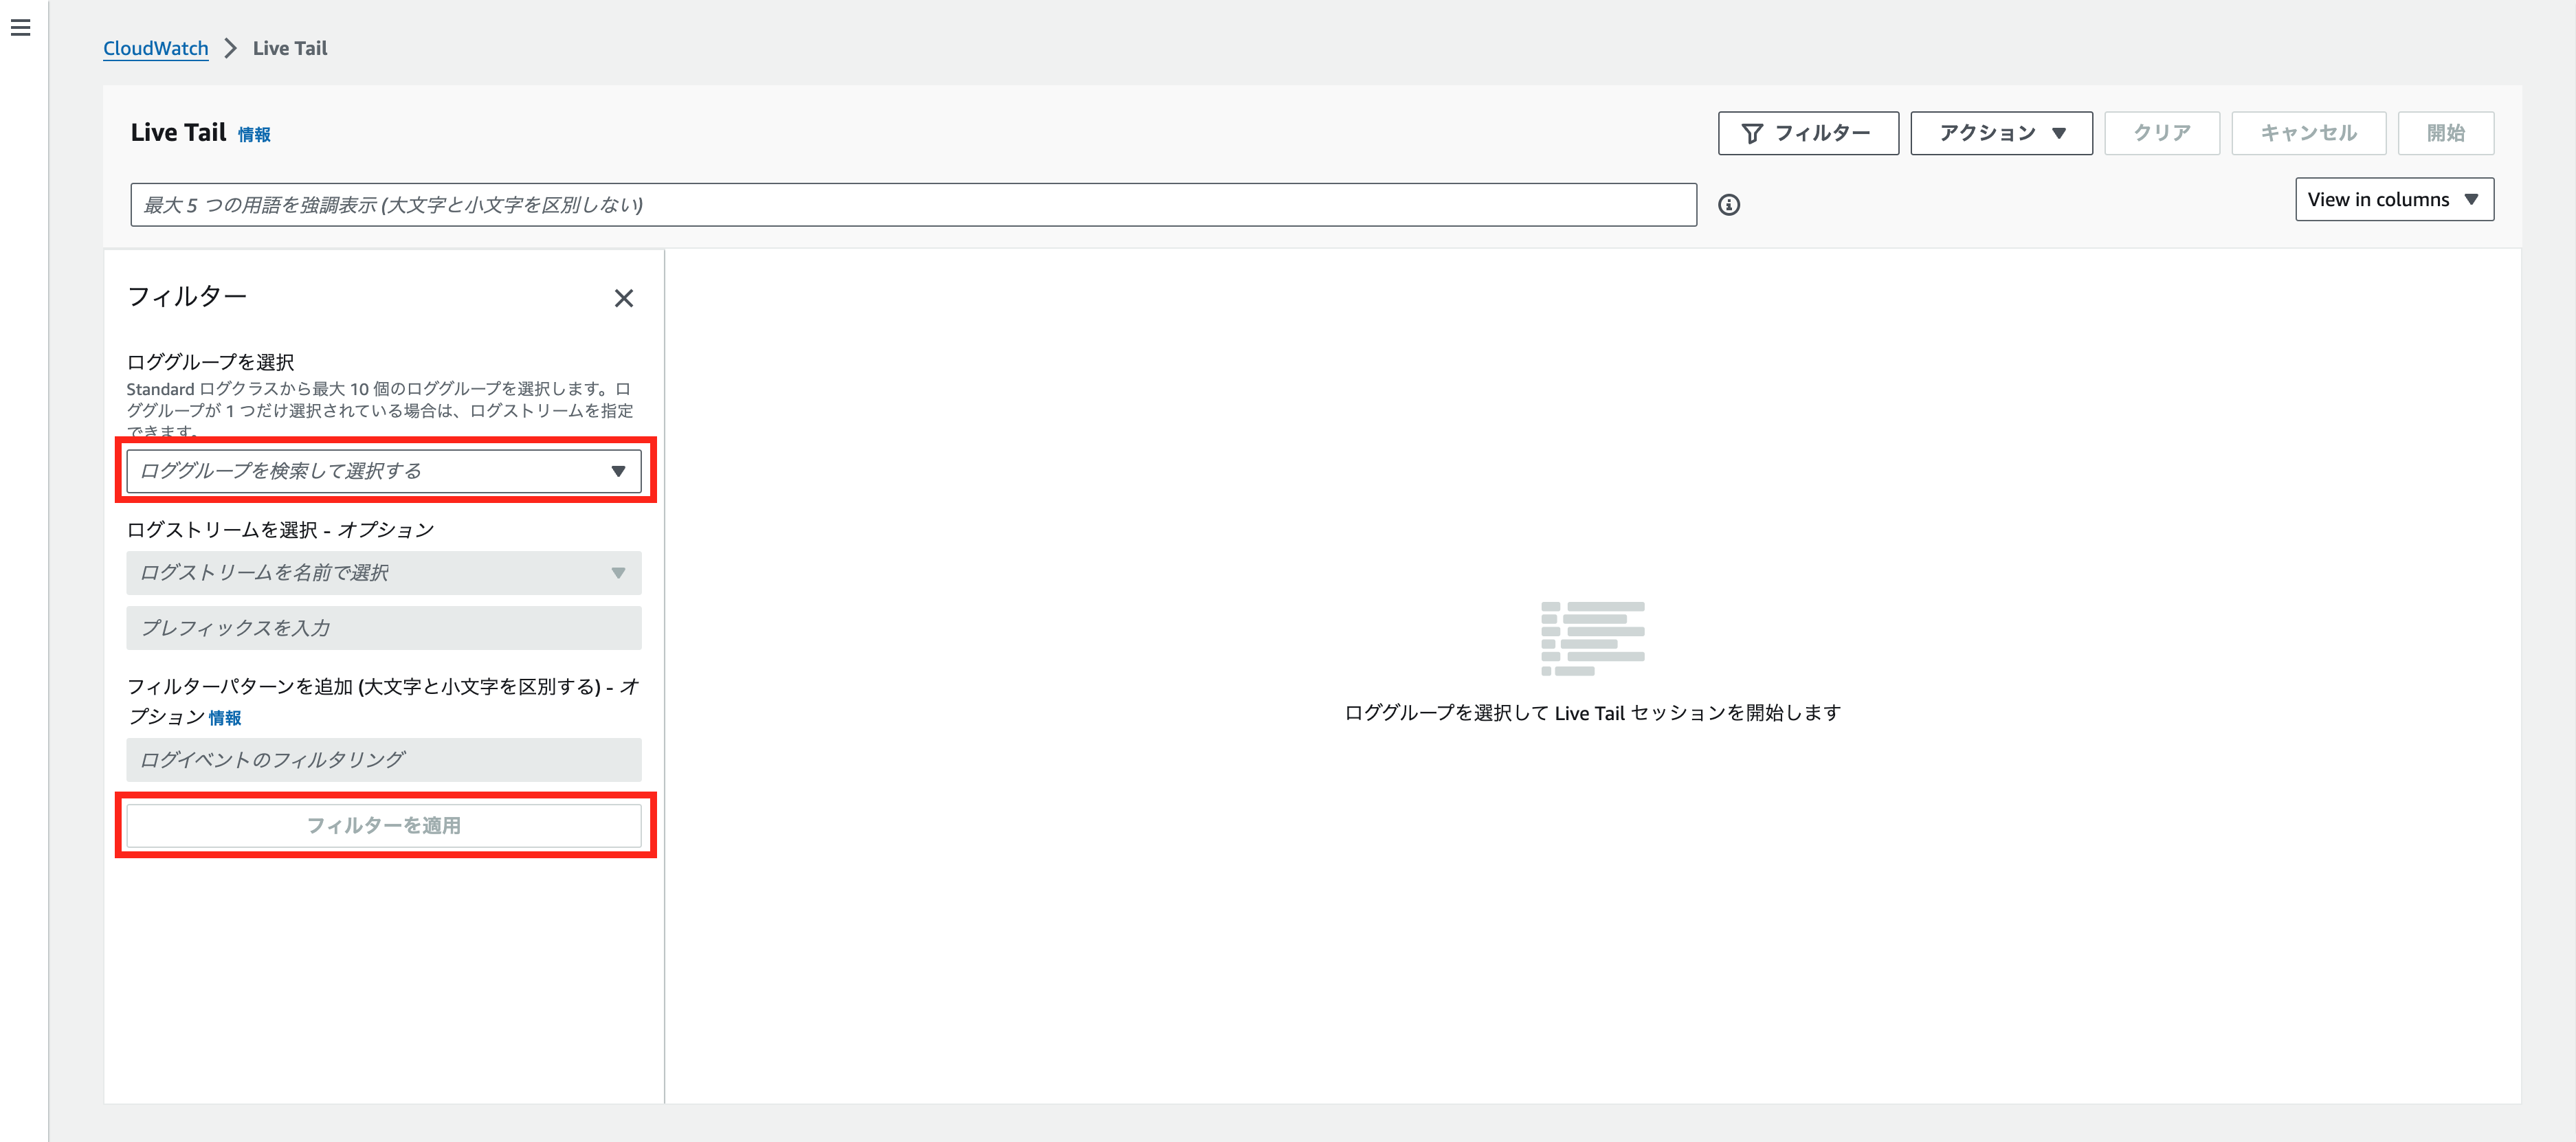Open the ログストリームを名前で選択 dropdown
The height and width of the screenshot is (1142, 2576).
383,573
